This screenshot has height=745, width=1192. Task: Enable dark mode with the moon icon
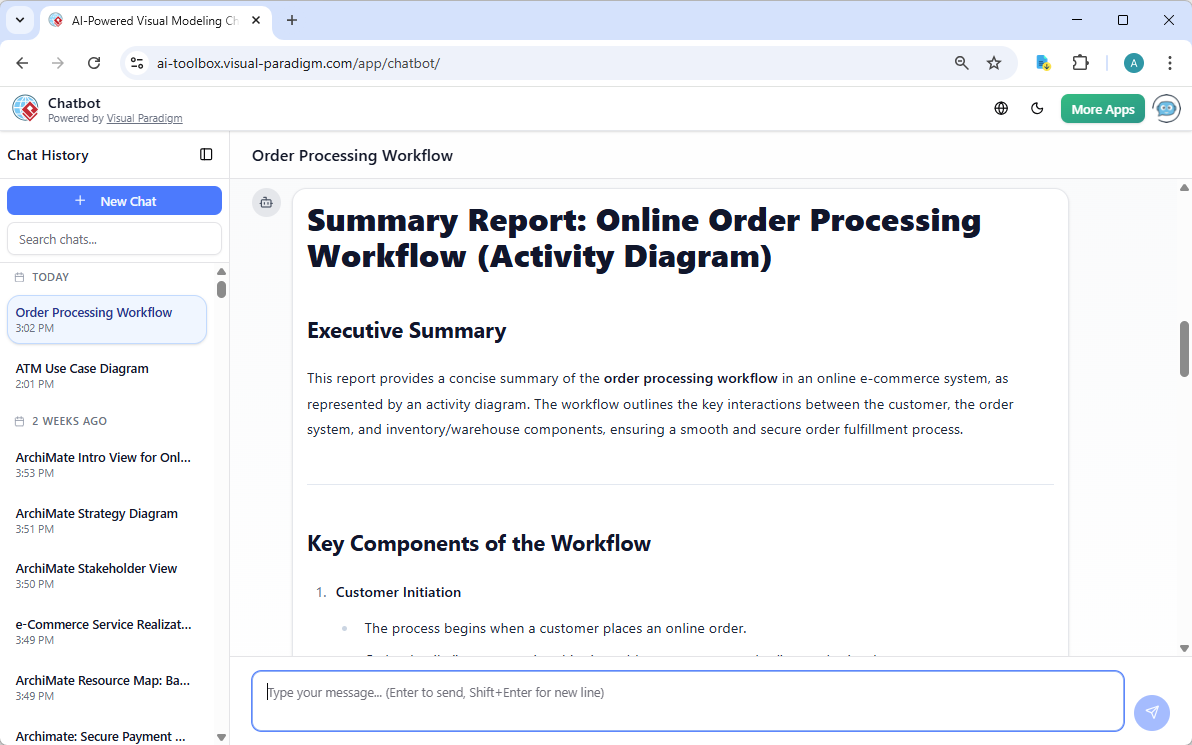pos(1037,108)
